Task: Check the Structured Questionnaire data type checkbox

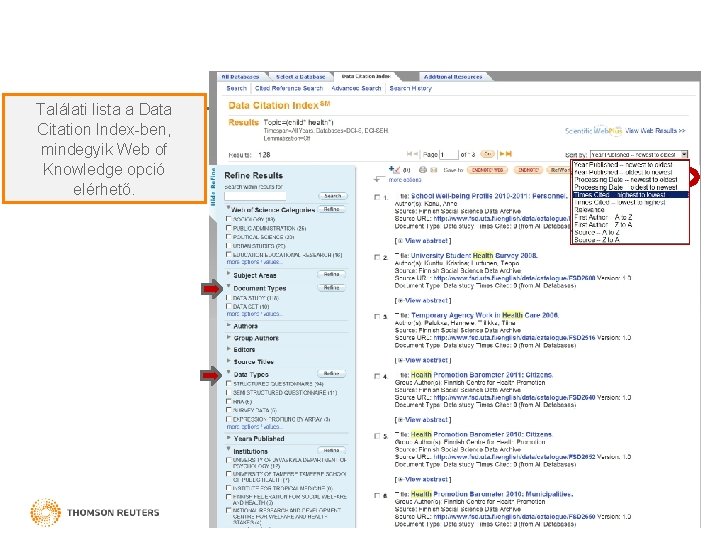Action: pos(228,383)
